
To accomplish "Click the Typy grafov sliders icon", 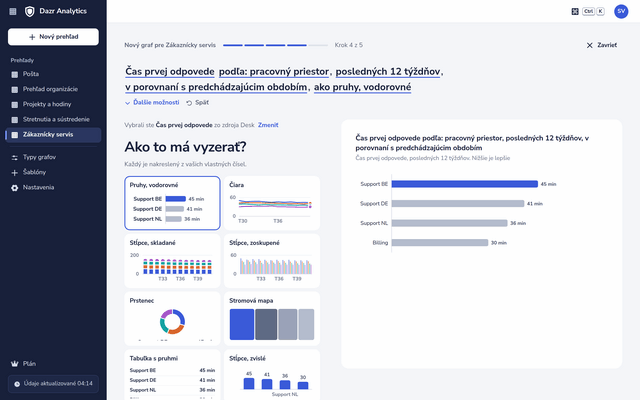I will point(15,158).
